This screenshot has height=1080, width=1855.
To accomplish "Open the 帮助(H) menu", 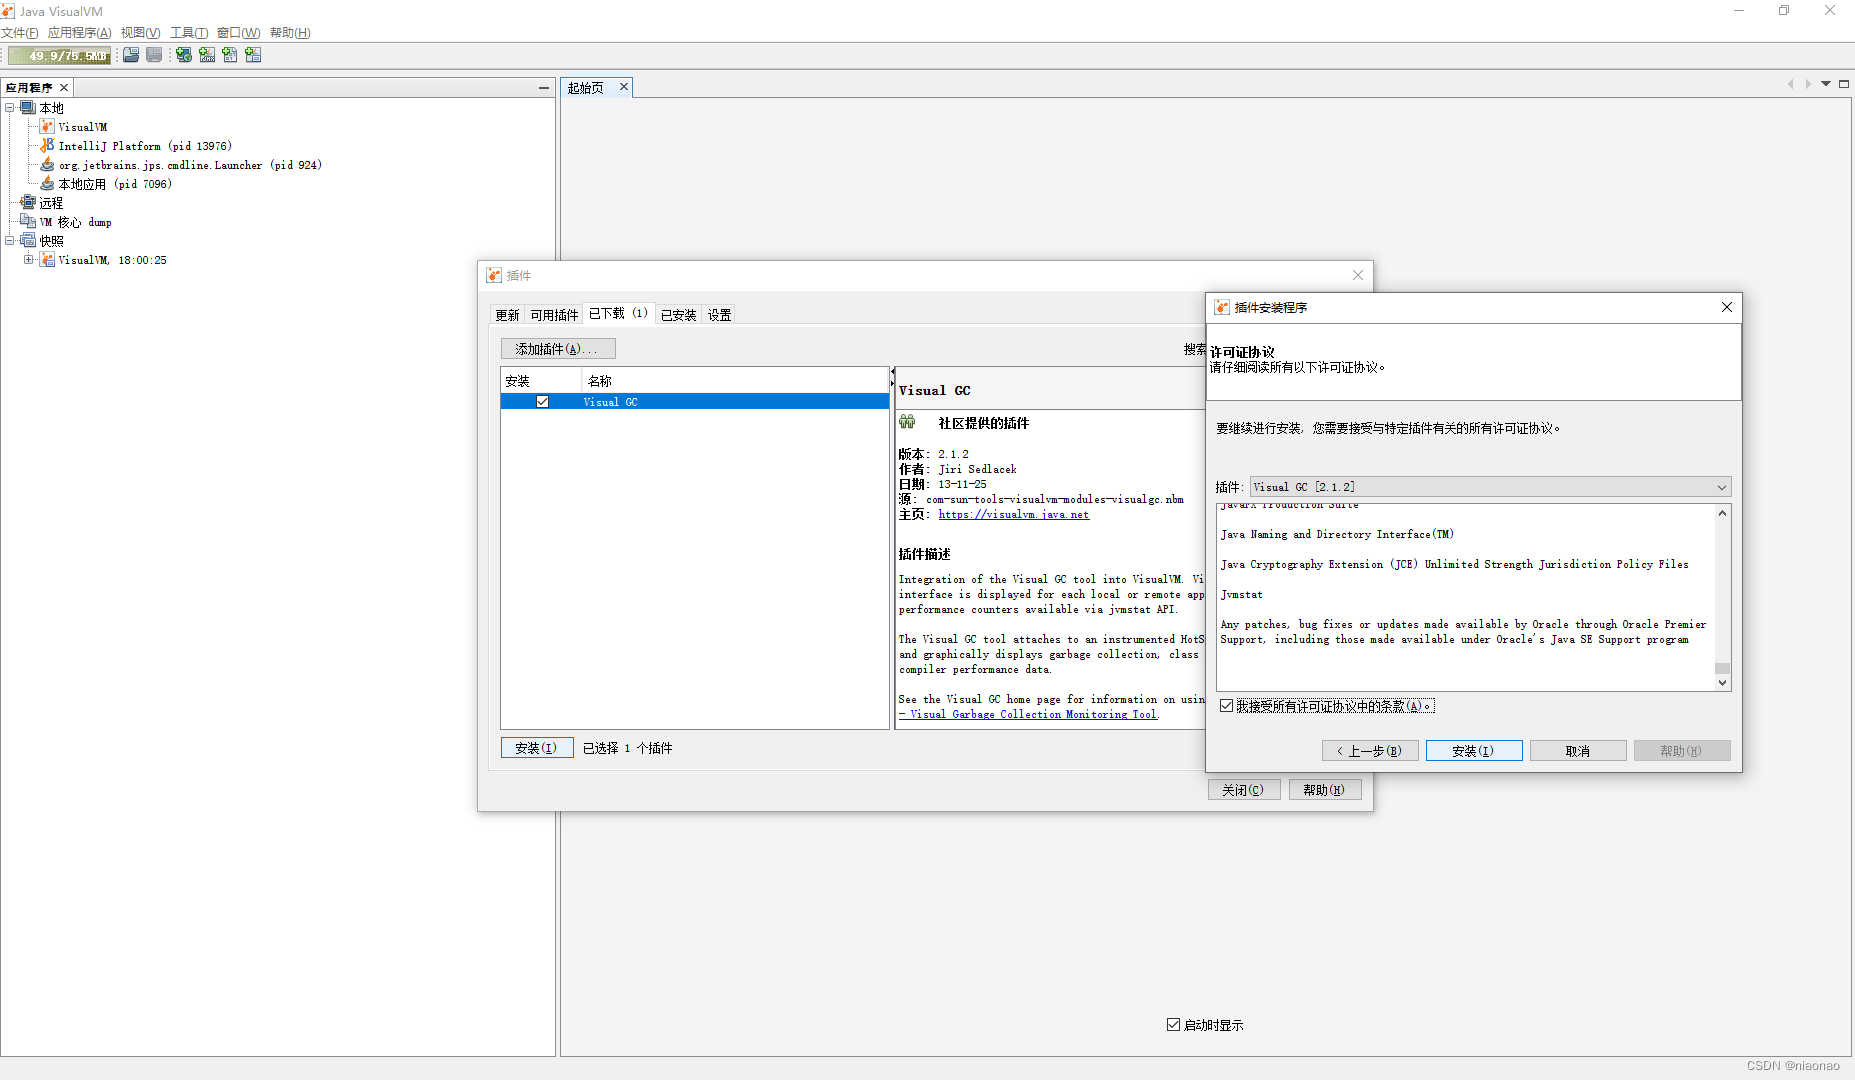I will (x=290, y=33).
